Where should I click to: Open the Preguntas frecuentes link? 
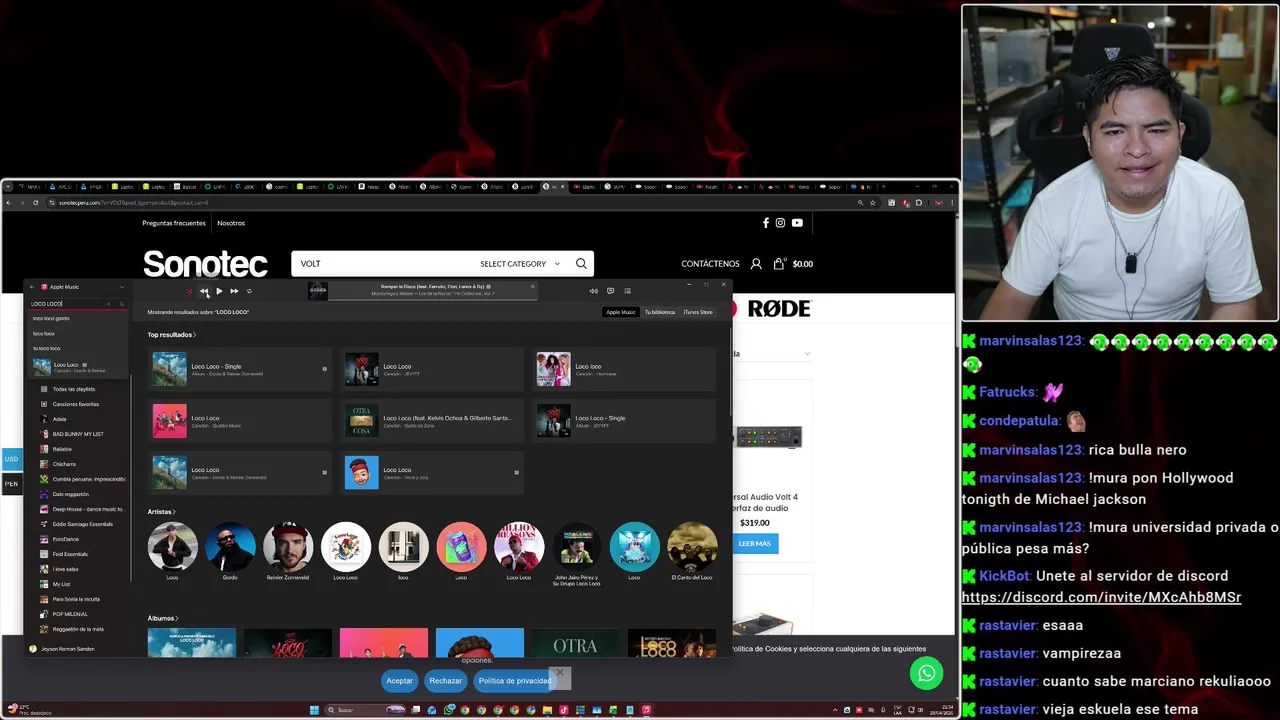[174, 223]
